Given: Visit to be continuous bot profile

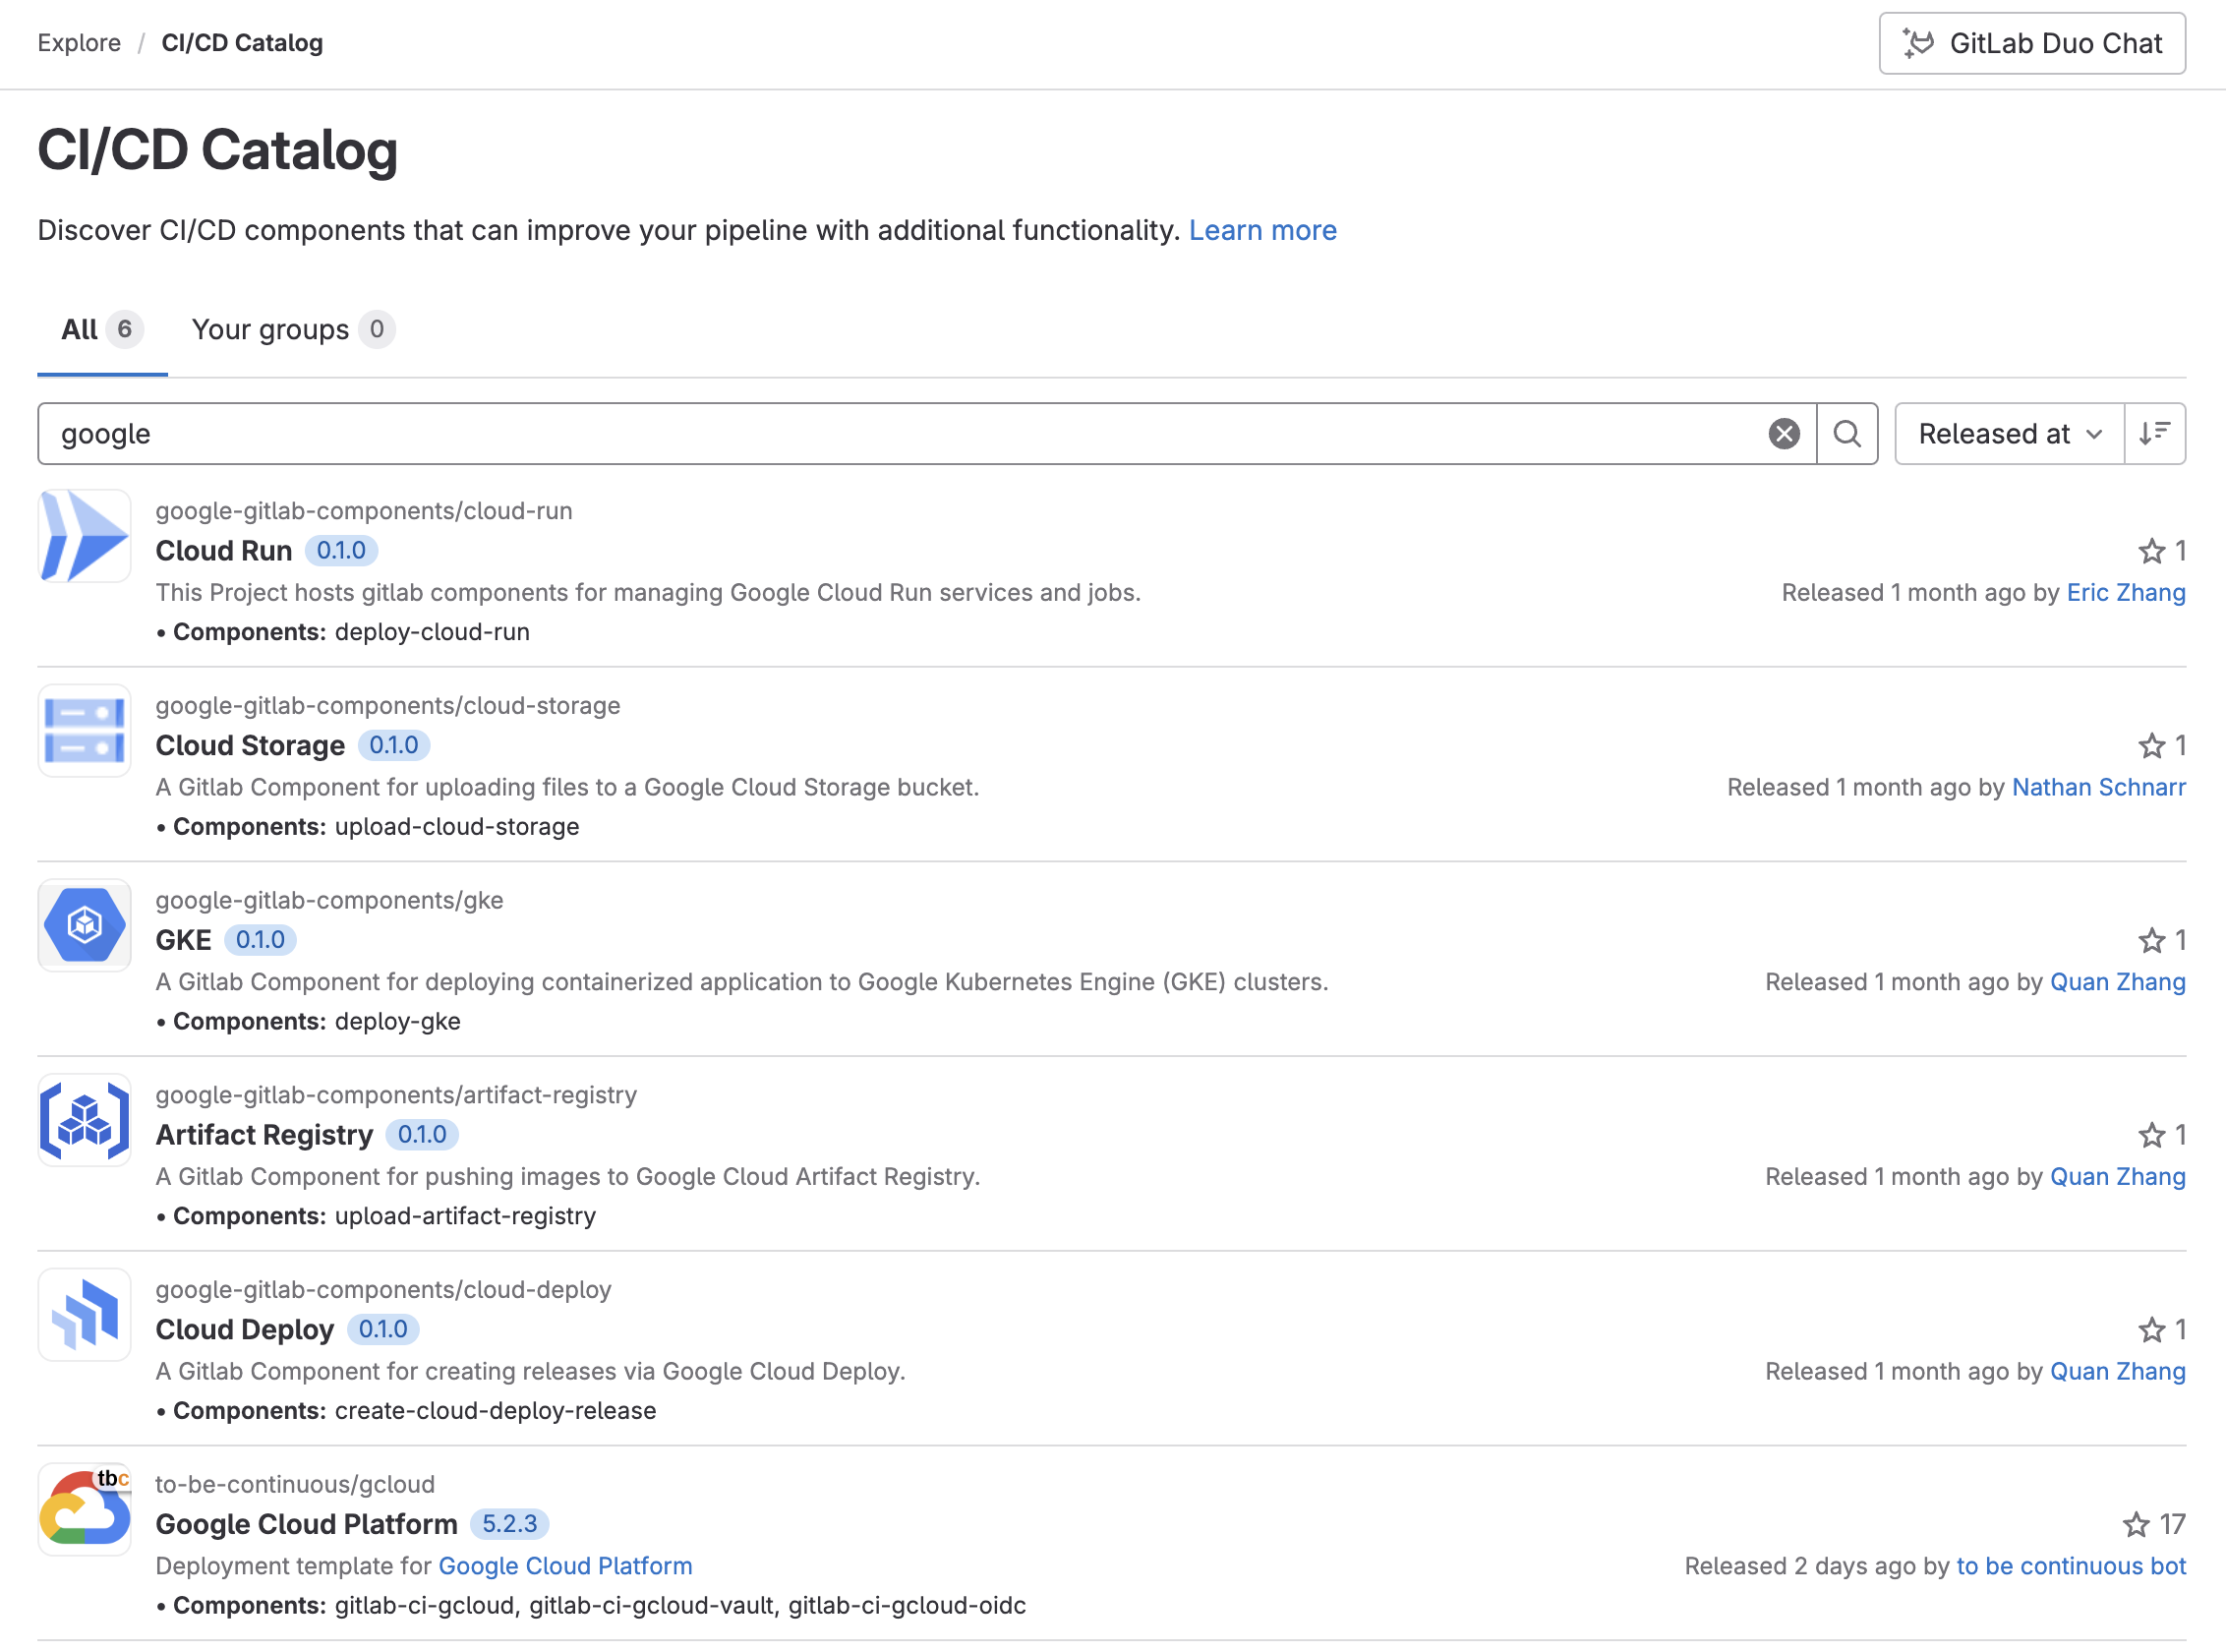Looking at the screenshot, I should click(2071, 1568).
